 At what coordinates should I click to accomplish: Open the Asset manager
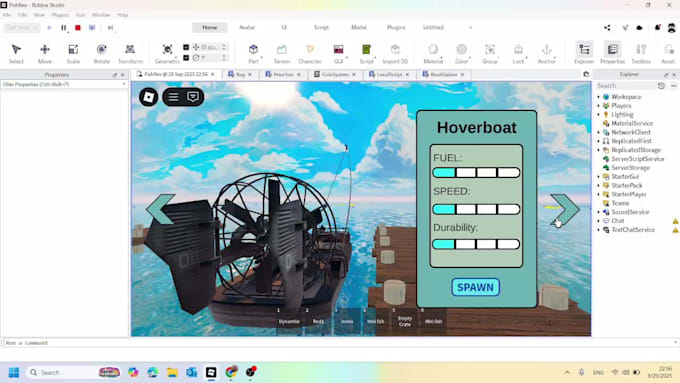[x=668, y=54]
